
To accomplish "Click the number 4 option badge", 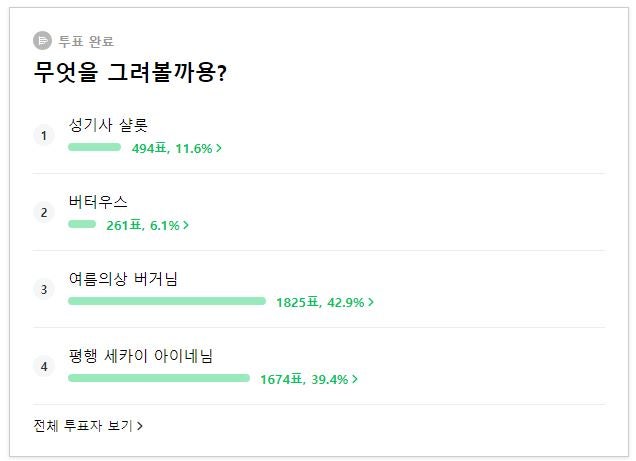I will (43, 366).
